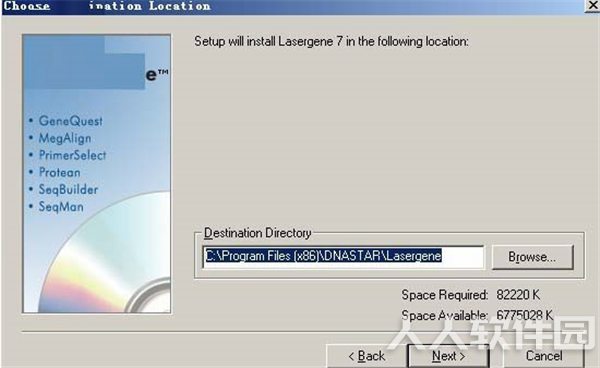Click the SeqMan item in the banner

pos(61,207)
